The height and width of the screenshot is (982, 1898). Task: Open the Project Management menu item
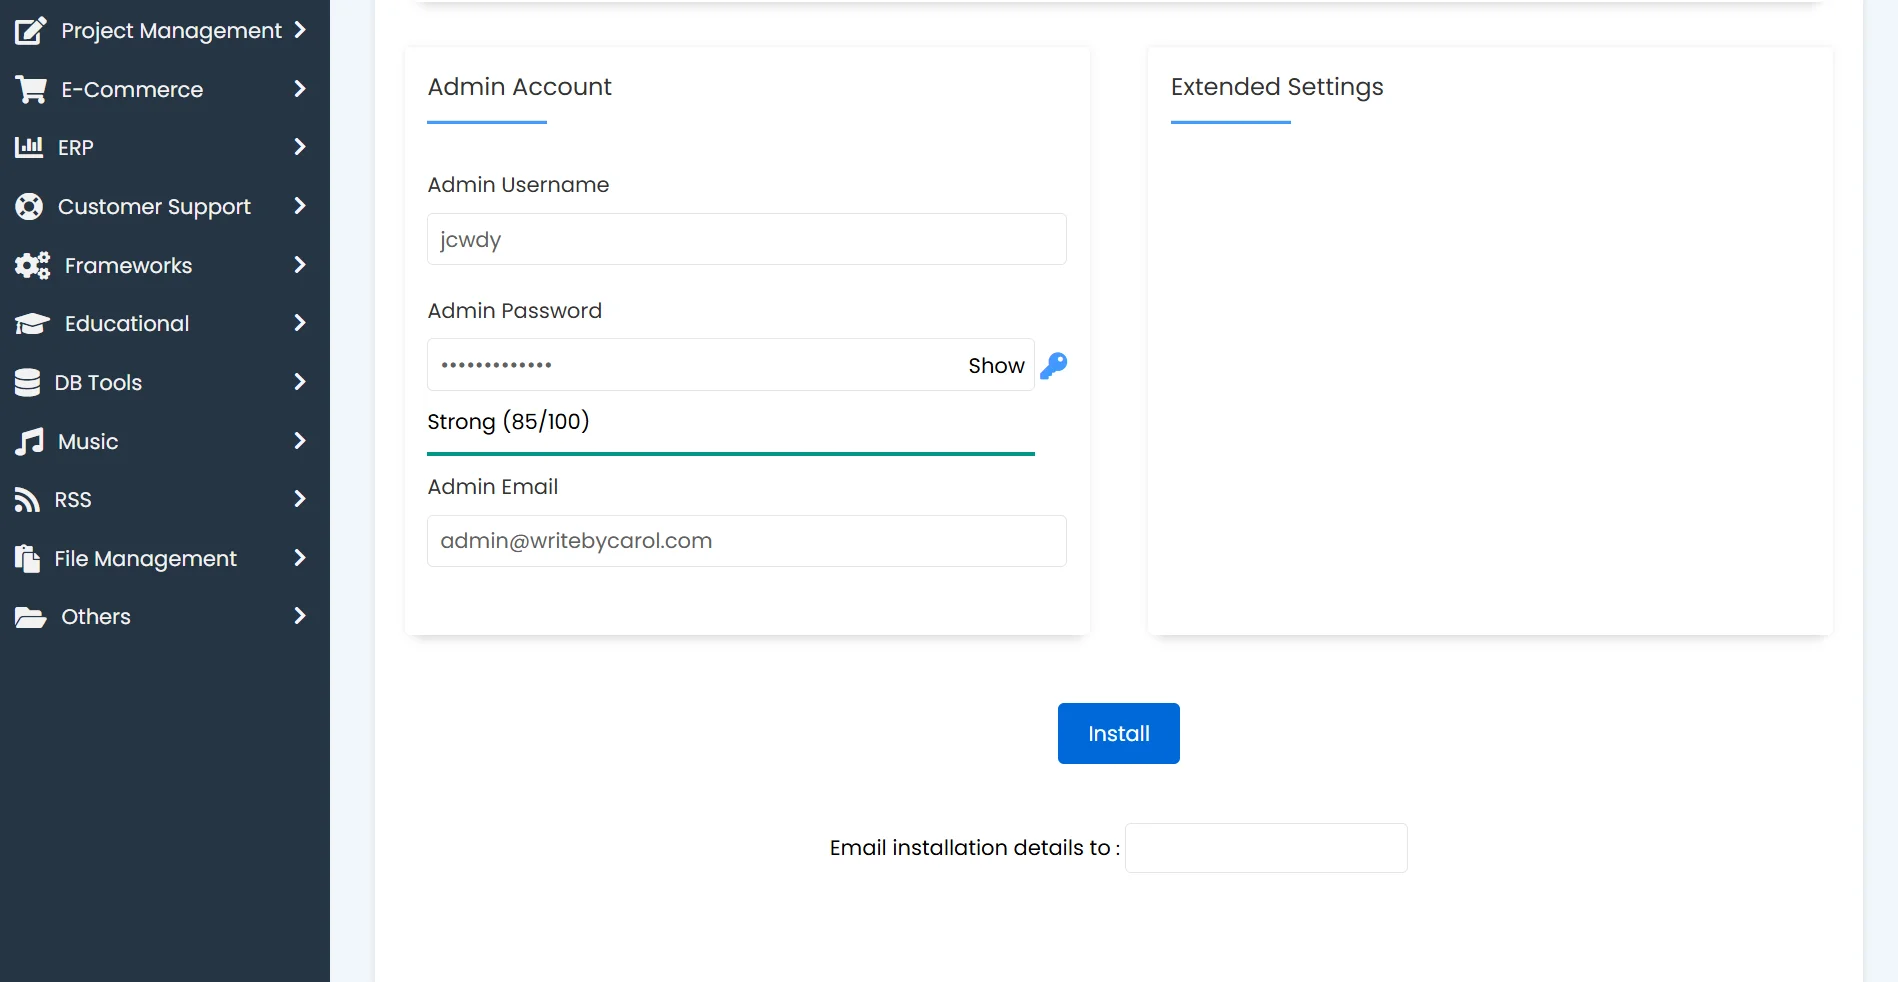(165, 31)
